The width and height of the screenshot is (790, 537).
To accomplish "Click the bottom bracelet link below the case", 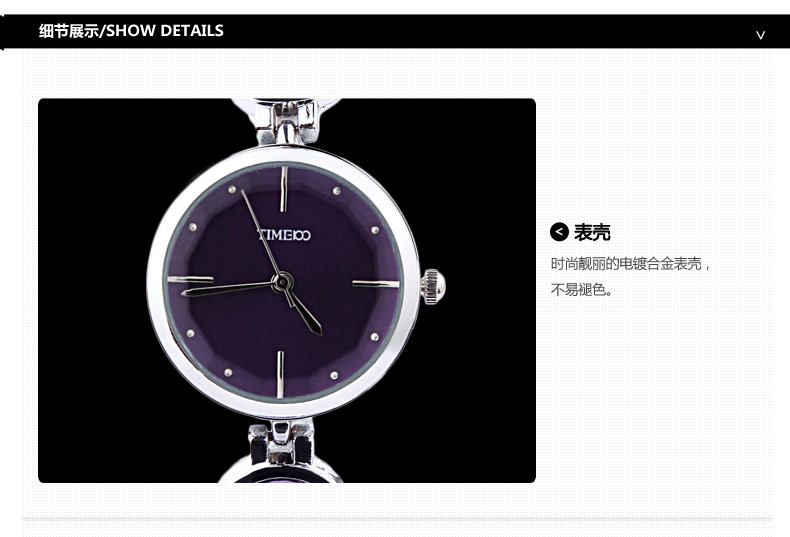I will point(281,443).
